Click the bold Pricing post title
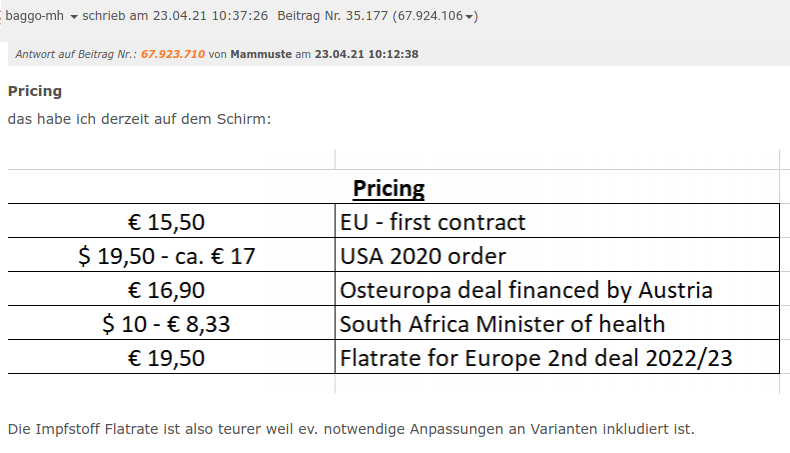The image size is (790, 453). tap(35, 91)
